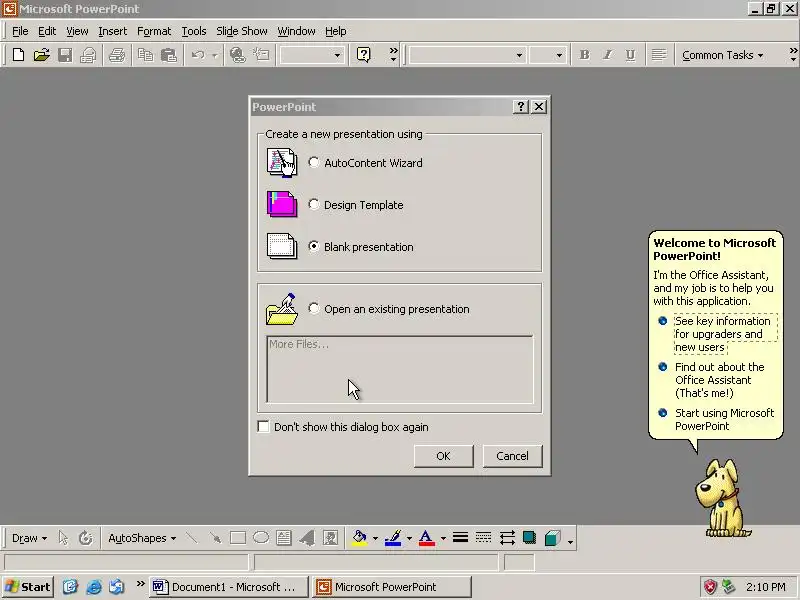Toggle Underline formatting button
The width and height of the screenshot is (800, 600).
631,55
